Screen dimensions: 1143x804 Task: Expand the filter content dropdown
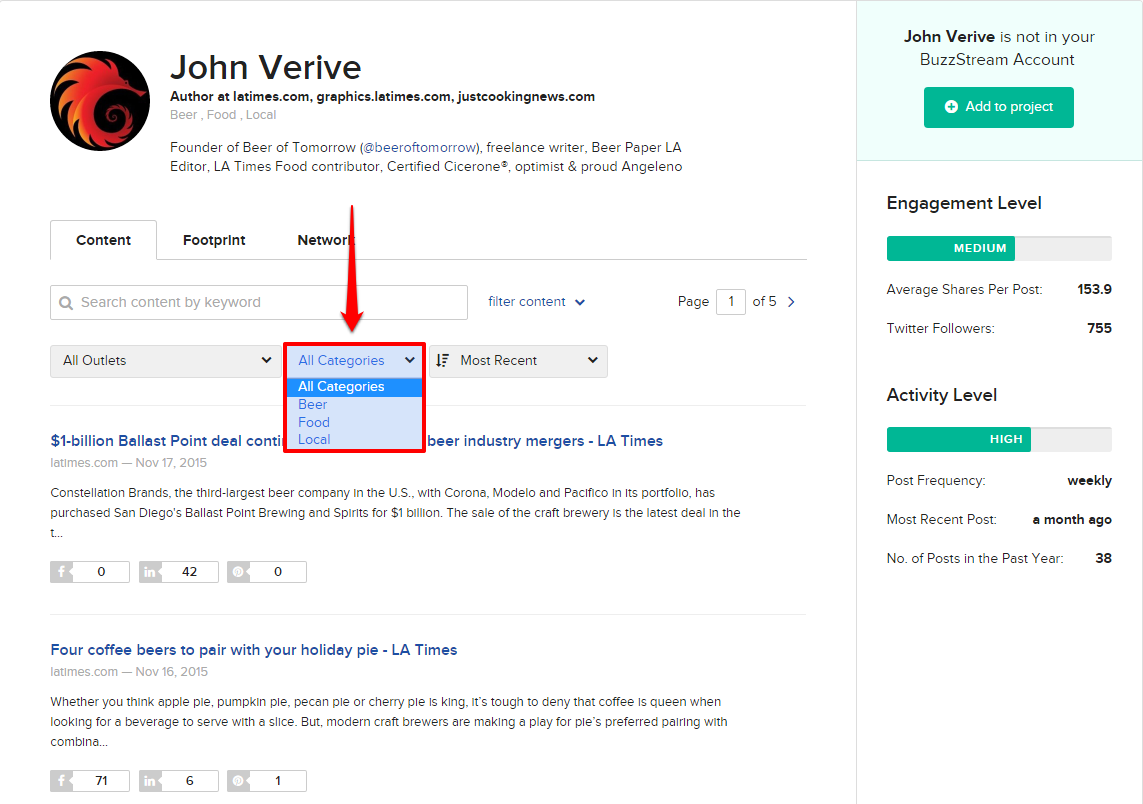coord(536,301)
